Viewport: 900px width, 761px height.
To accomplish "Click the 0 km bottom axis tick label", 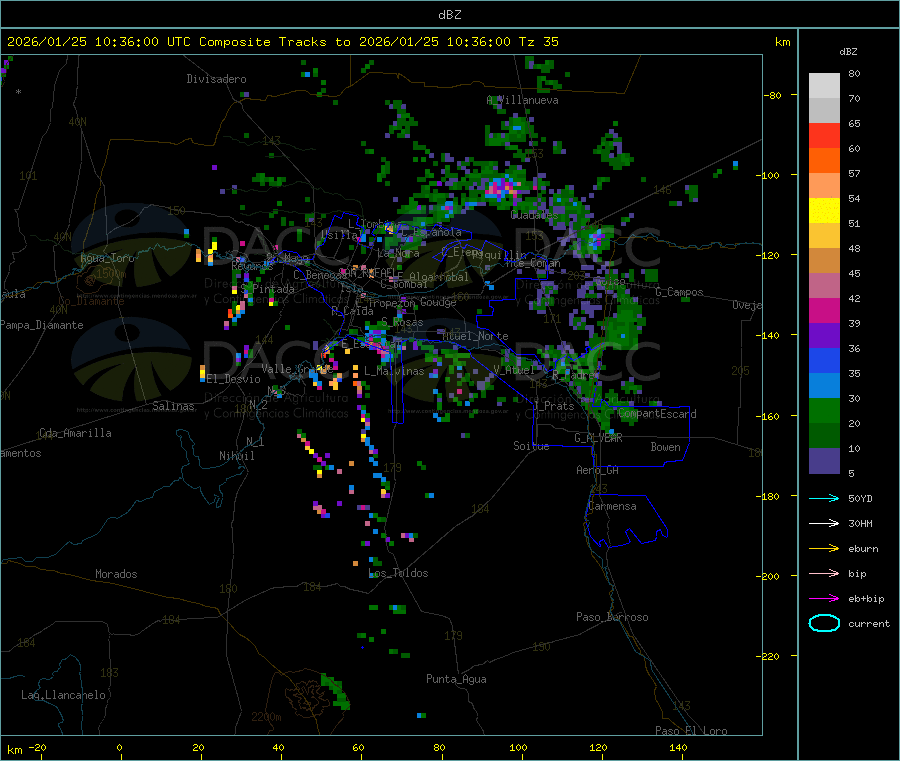I will pyautogui.click(x=119, y=747).
